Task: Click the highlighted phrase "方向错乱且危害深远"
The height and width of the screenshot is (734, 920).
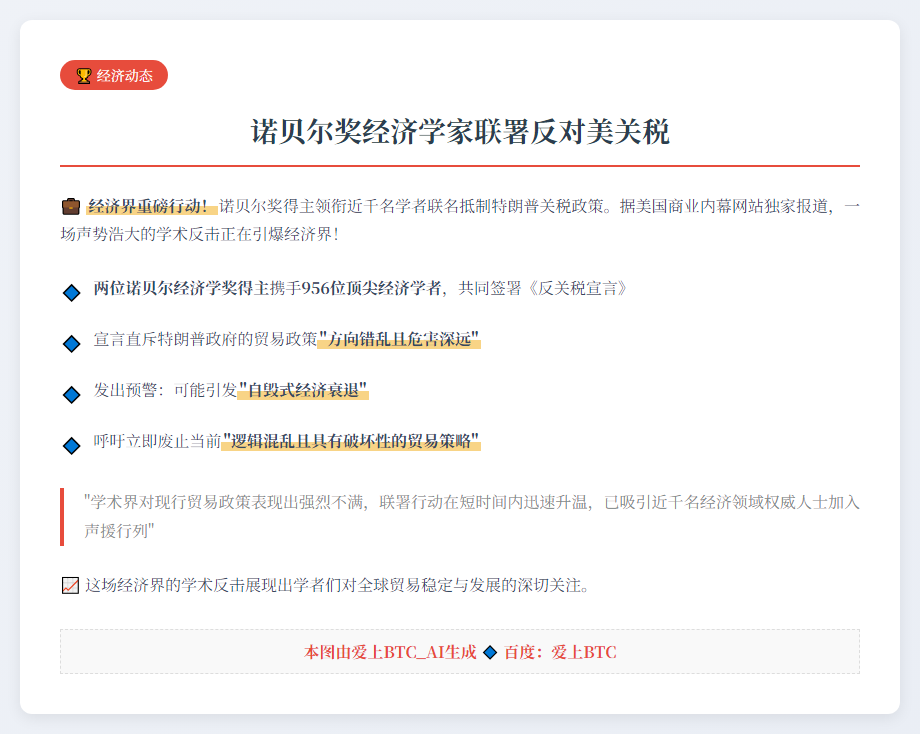Action: [x=399, y=339]
